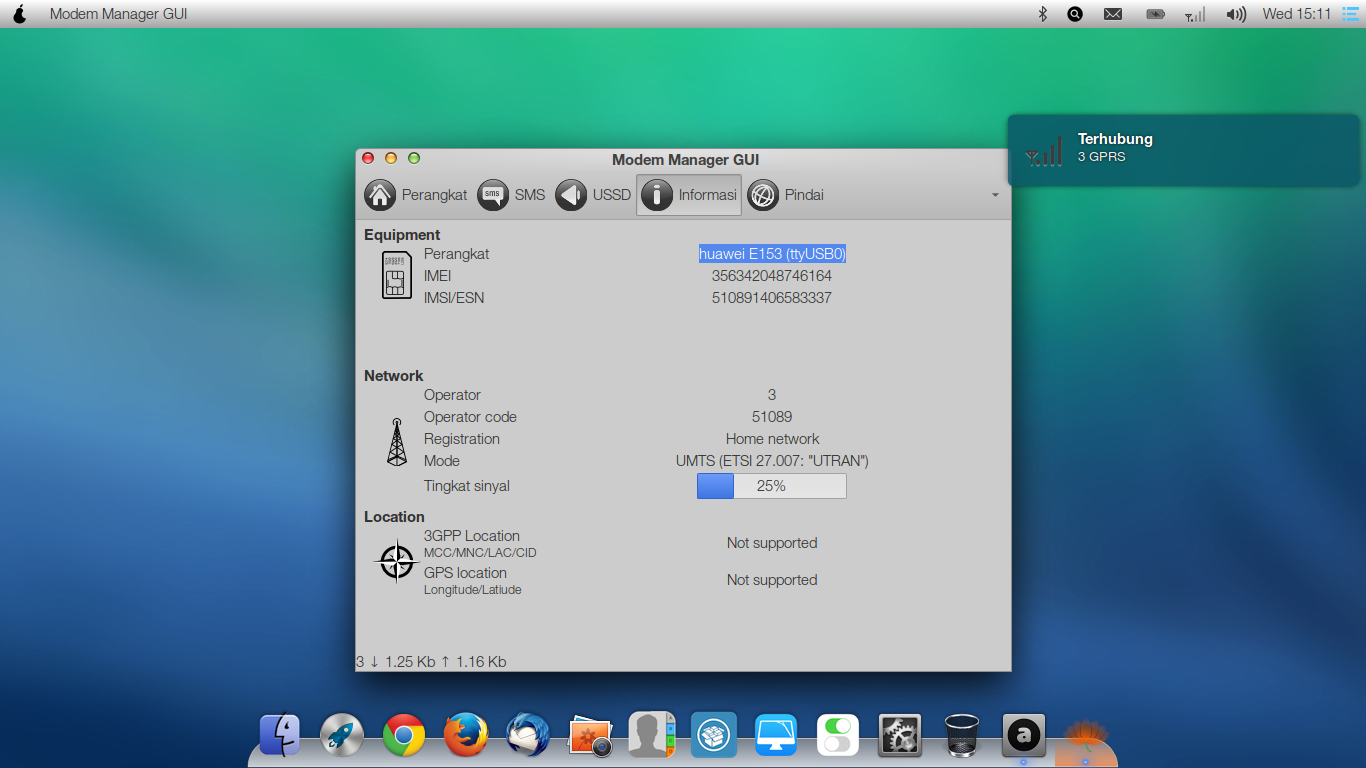The image size is (1366, 768).
Task: Open the USSD tab
Action: [x=593, y=195]
